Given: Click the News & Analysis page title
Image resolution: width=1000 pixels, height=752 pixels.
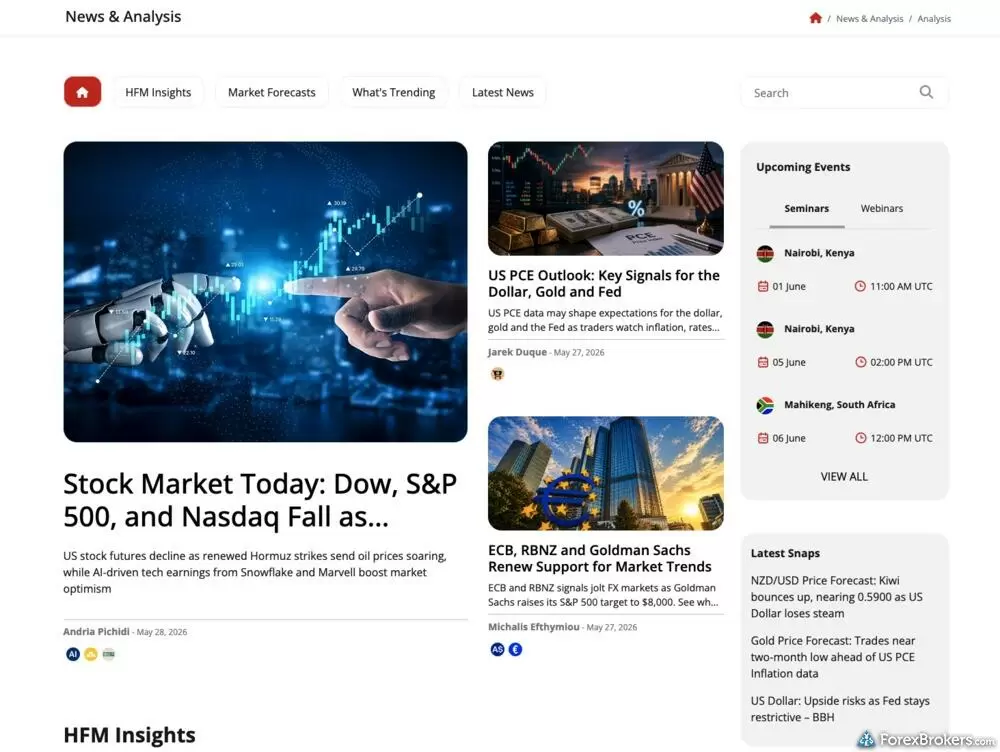Looking at the screenshot, I should (x=123, y=17).
